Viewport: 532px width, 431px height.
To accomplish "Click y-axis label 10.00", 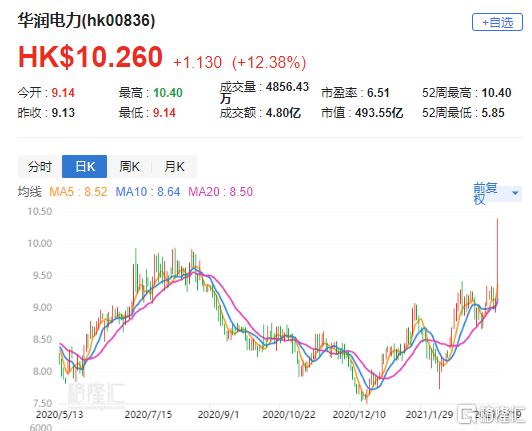I will 40,243.
